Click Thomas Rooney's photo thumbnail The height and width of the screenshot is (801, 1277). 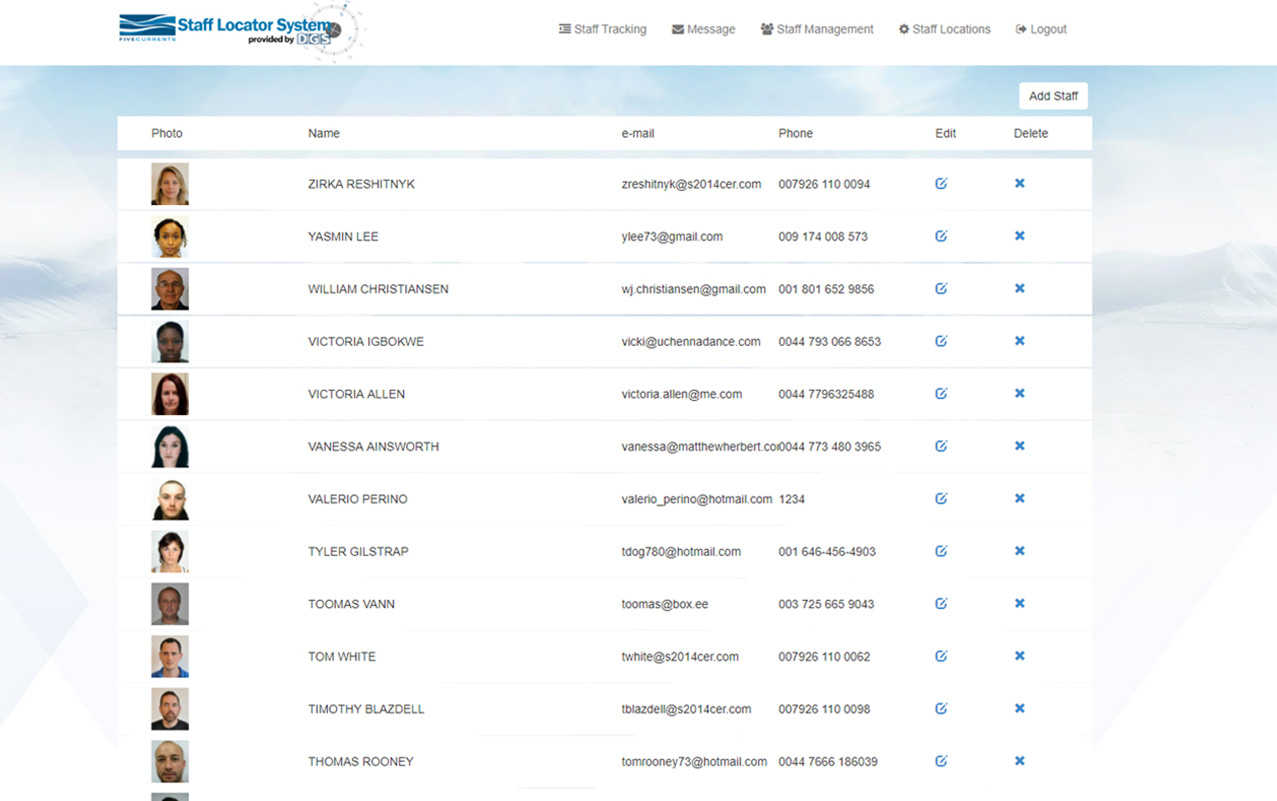(170, 761)
